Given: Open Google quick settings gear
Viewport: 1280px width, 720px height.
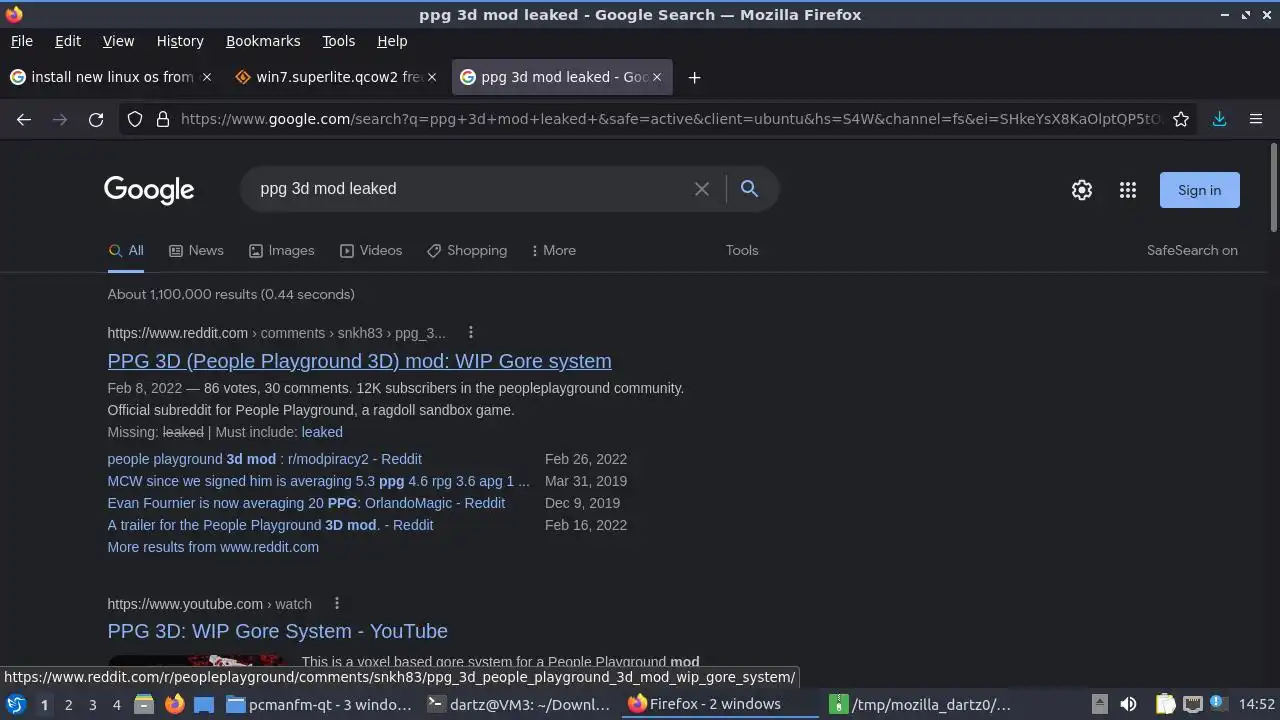Looking at the screenshot, I should pyautogui.click(x=1082, y=190).
